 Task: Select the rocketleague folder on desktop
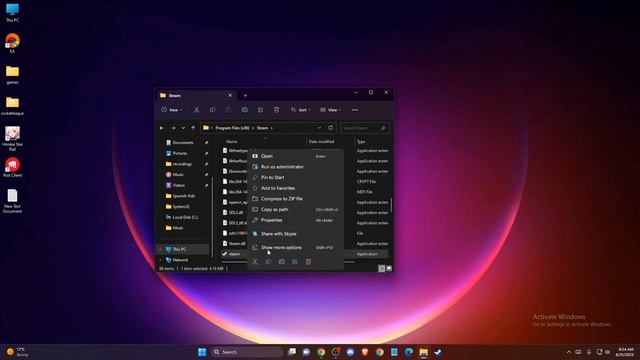[12, 106]
